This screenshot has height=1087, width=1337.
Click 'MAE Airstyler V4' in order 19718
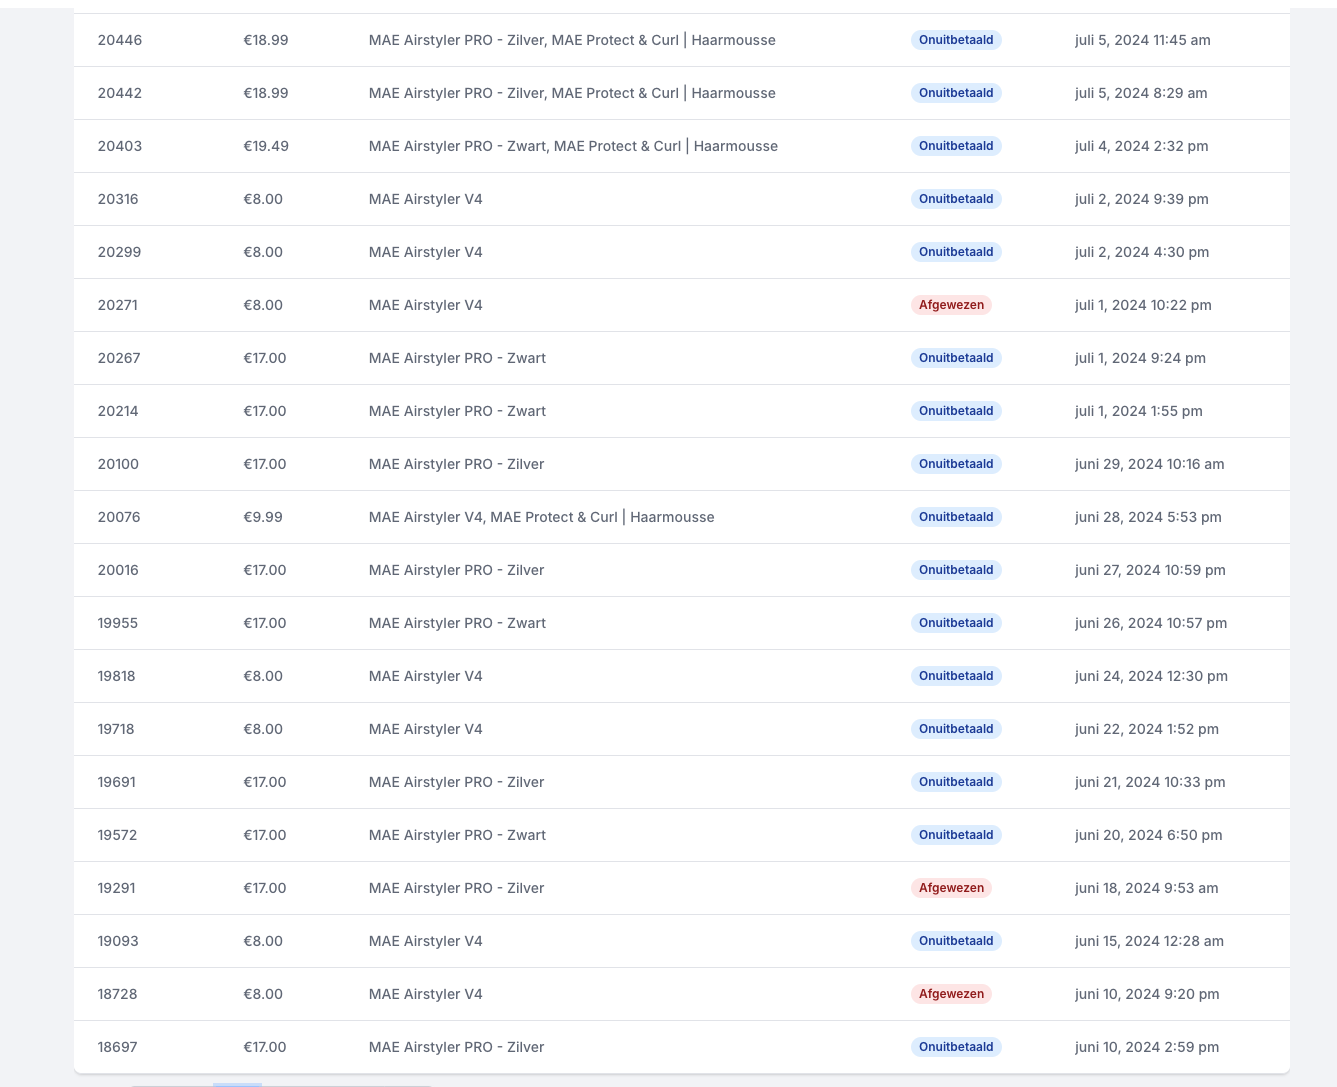(426, 729)
